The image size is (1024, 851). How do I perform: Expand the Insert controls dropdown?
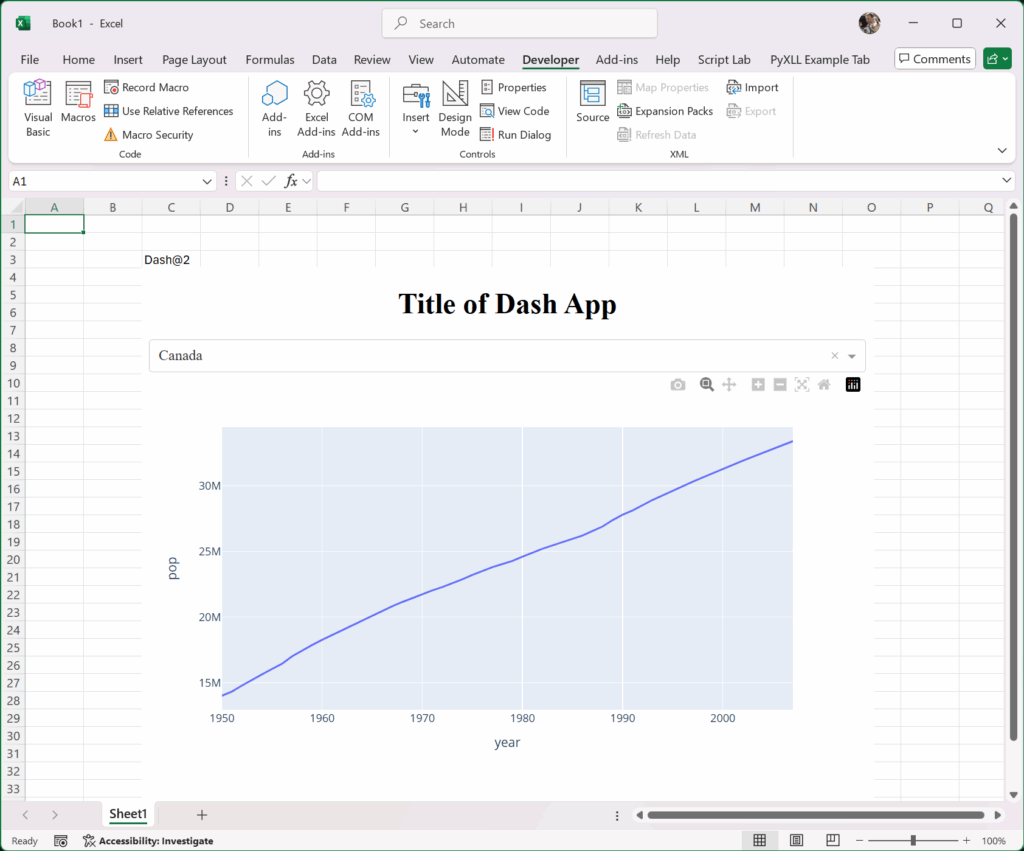click(416, 131)
